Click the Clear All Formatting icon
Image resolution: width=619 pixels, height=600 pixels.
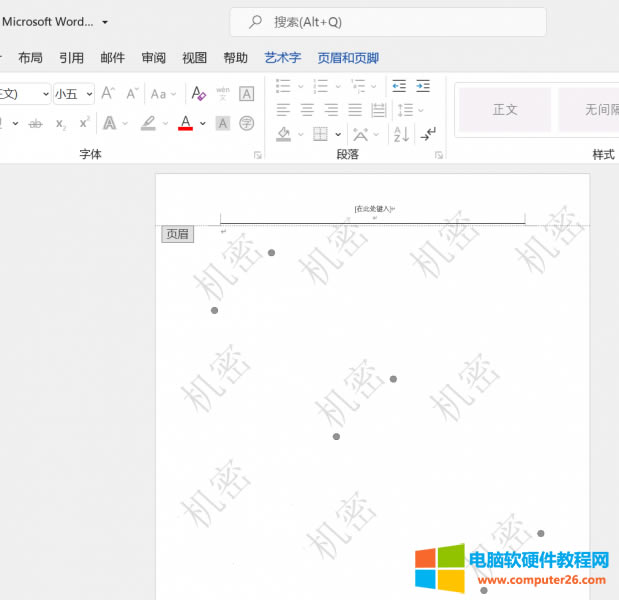(198, 93)
